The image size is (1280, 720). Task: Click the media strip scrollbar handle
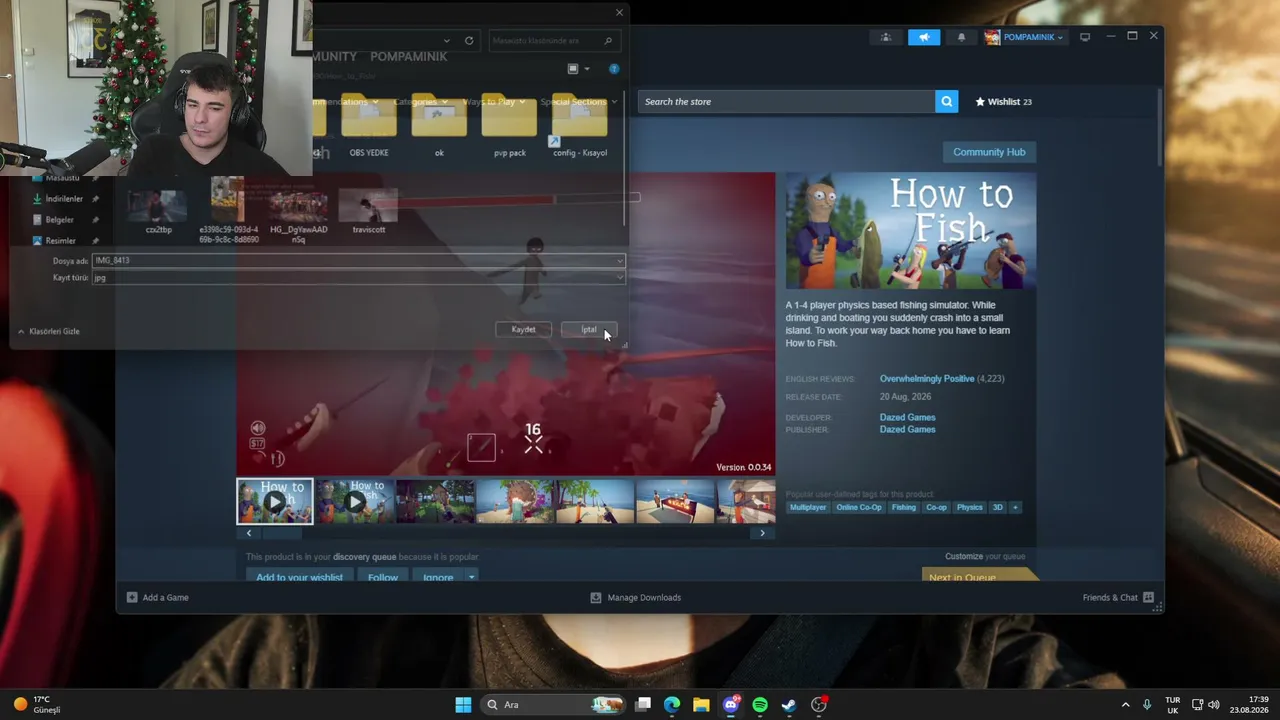coord(281,533)
